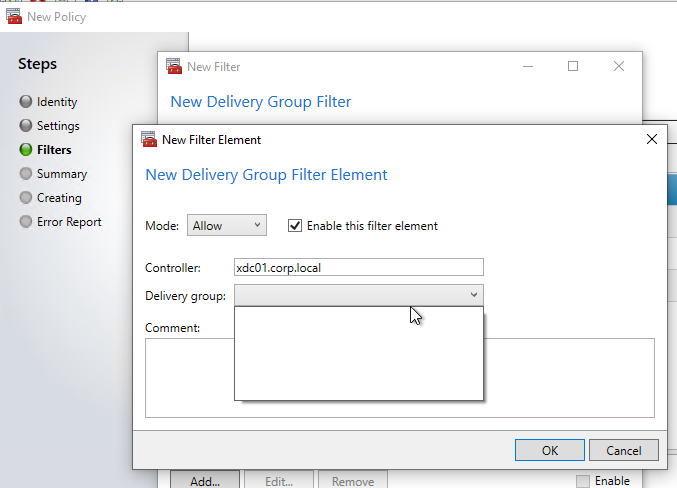Click the Add... button
This screenshot has height=488, width=677.
pos(205,480)
